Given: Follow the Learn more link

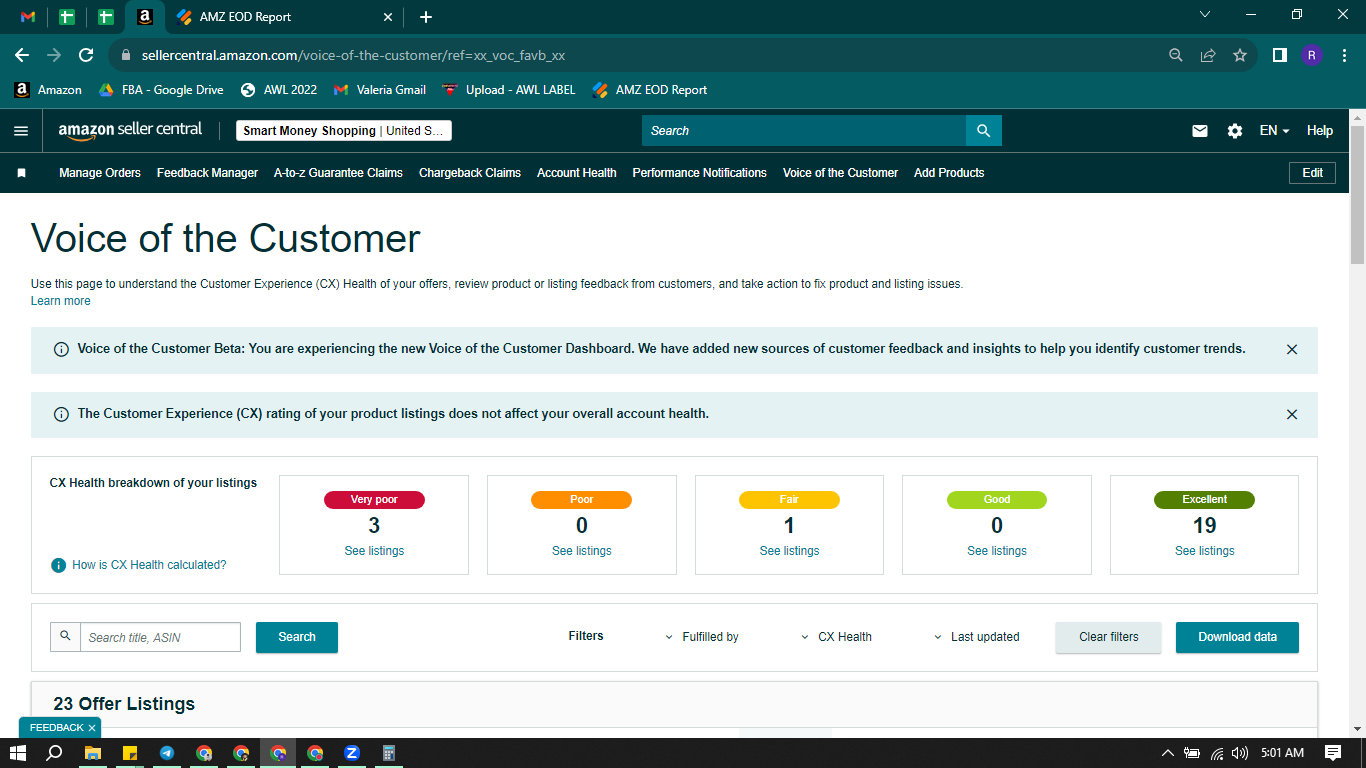Looking at the screenshot, I should (x=61, y=301).
